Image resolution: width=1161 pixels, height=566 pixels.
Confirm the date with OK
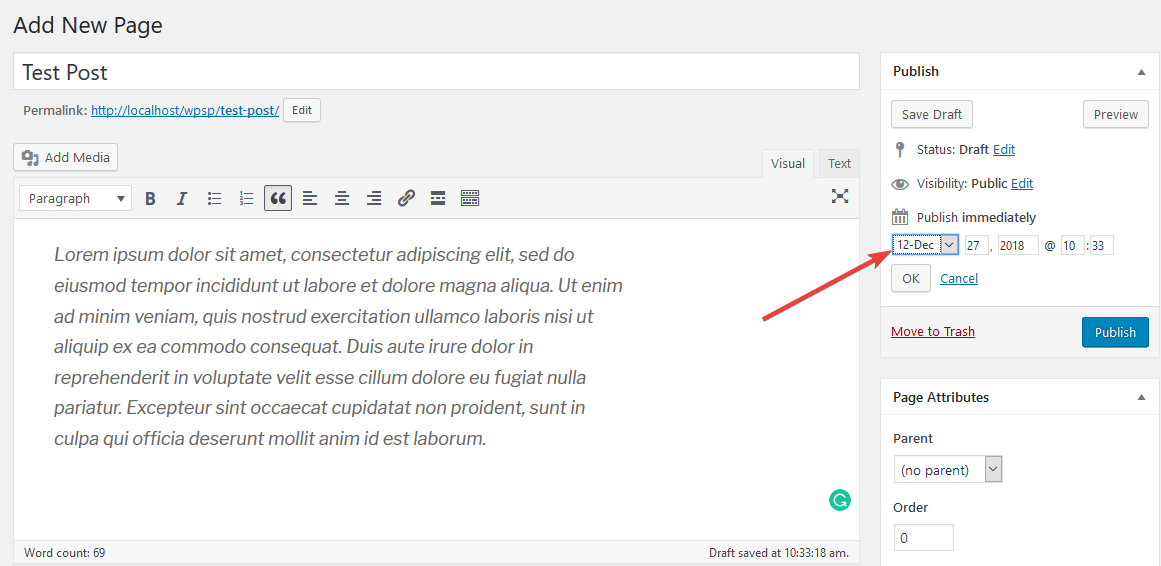tap(911, 279)
